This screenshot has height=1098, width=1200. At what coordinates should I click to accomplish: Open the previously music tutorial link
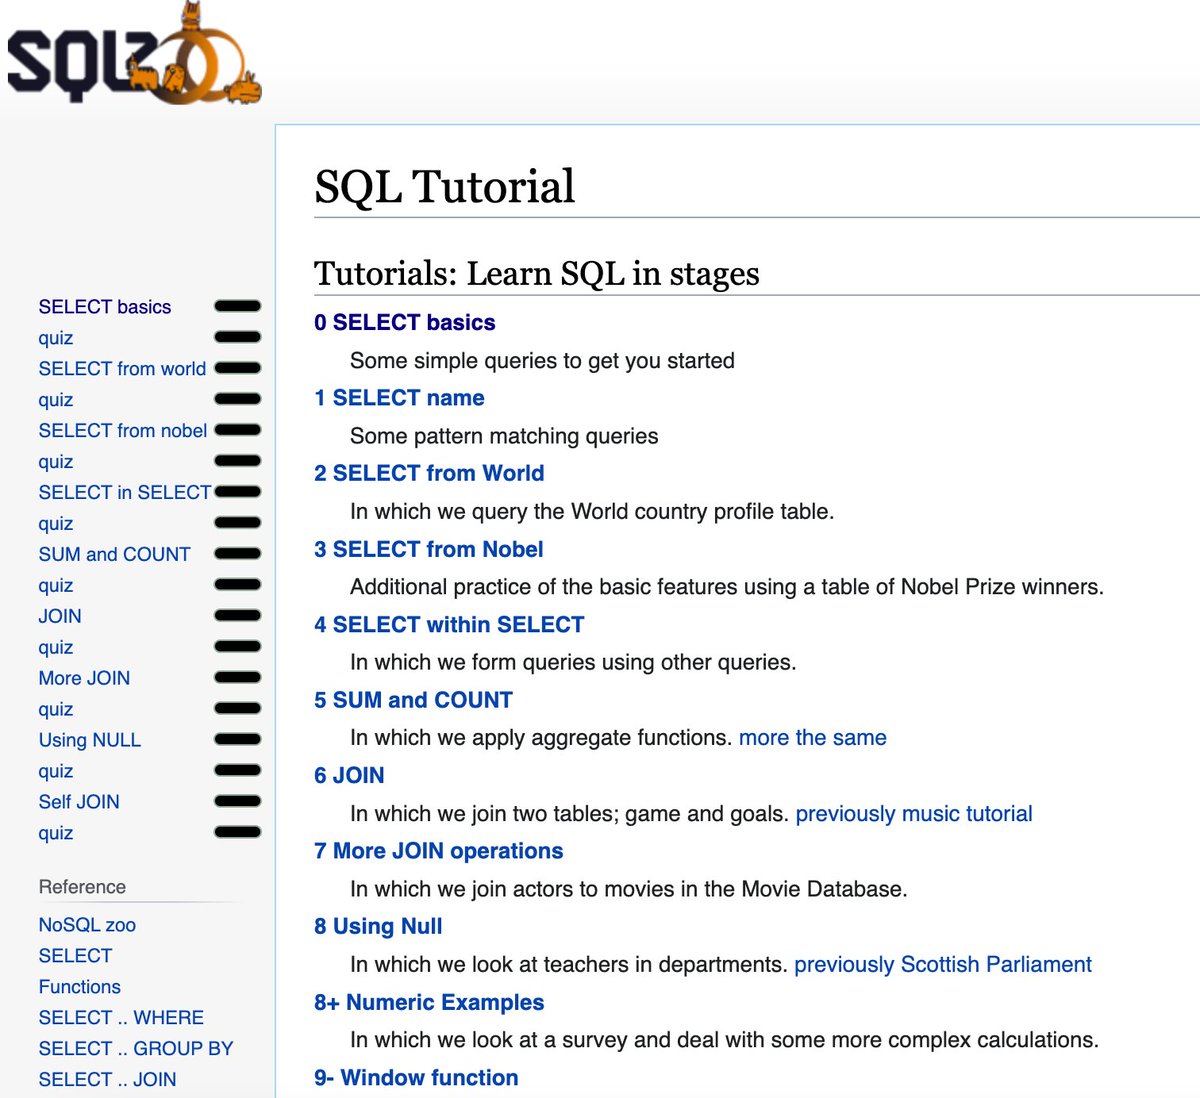pyautogui.click(x=913, y=813)
